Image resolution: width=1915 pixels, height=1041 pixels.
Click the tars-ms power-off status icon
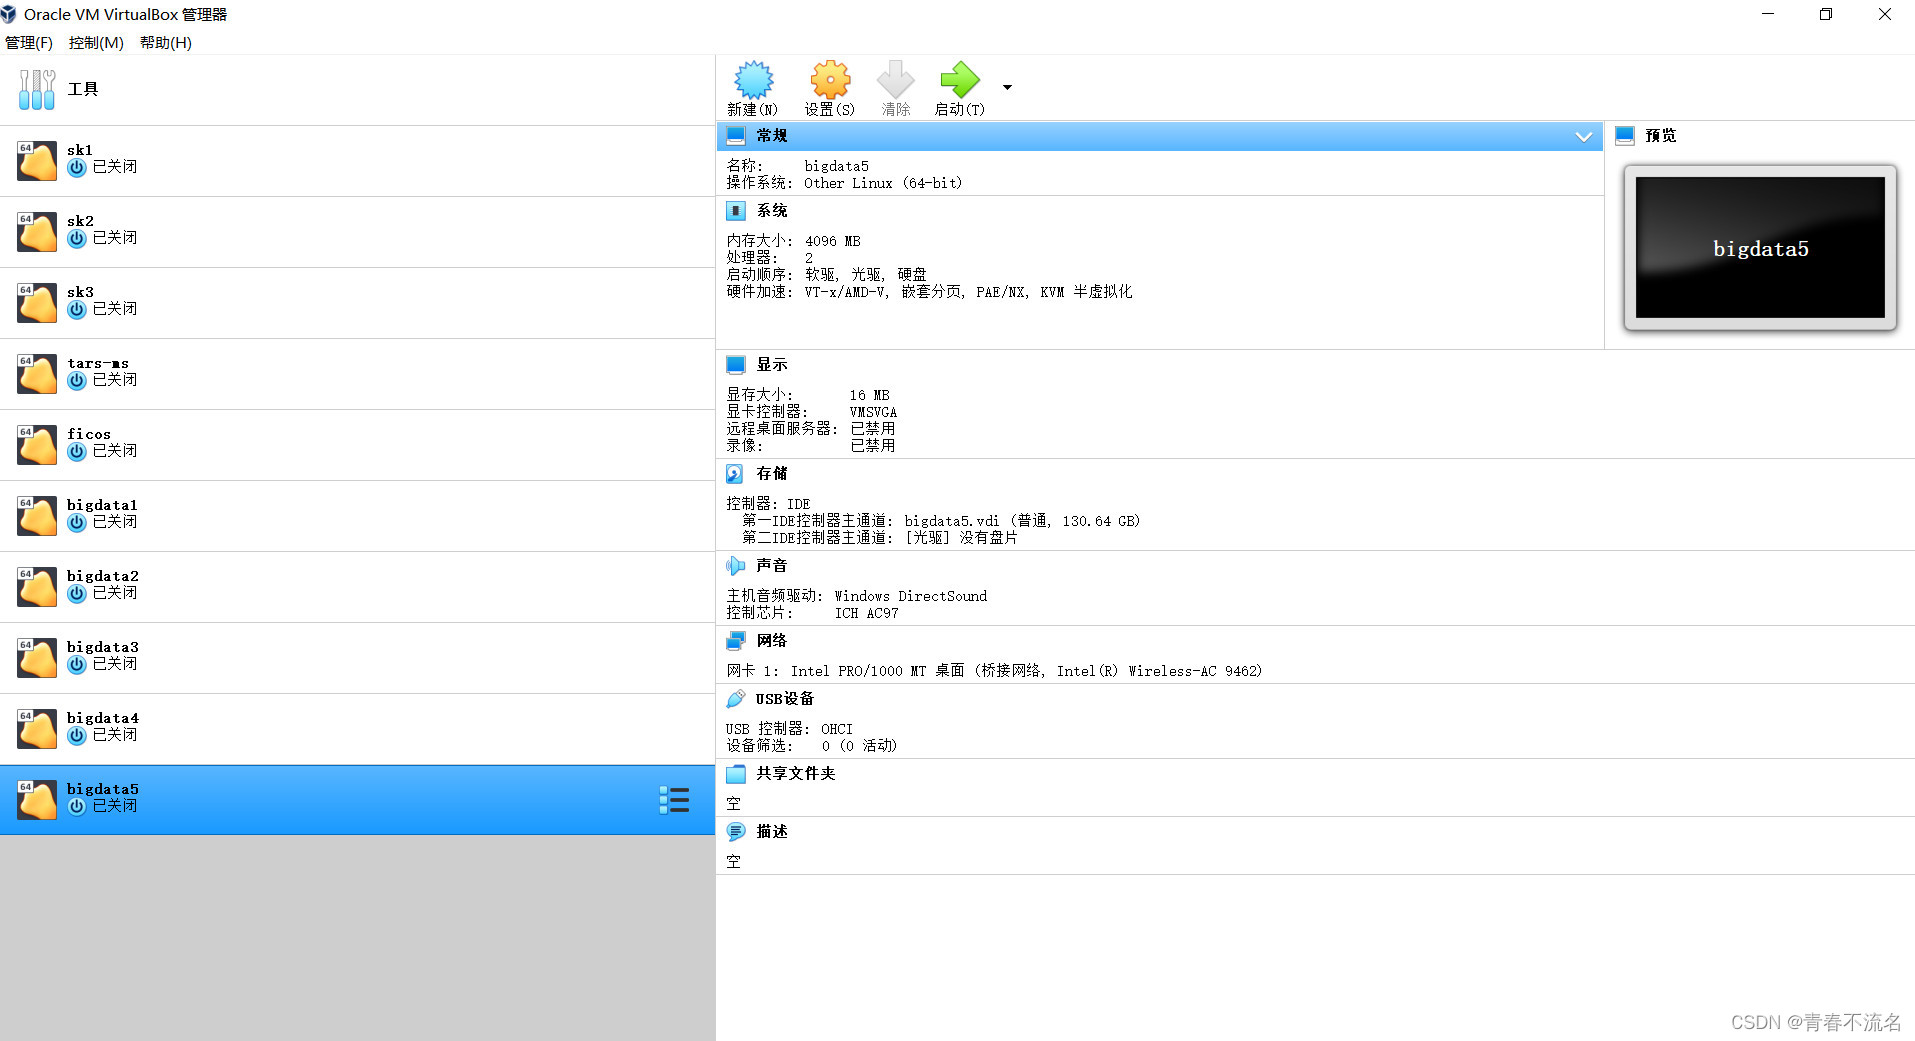click(77, 381)
